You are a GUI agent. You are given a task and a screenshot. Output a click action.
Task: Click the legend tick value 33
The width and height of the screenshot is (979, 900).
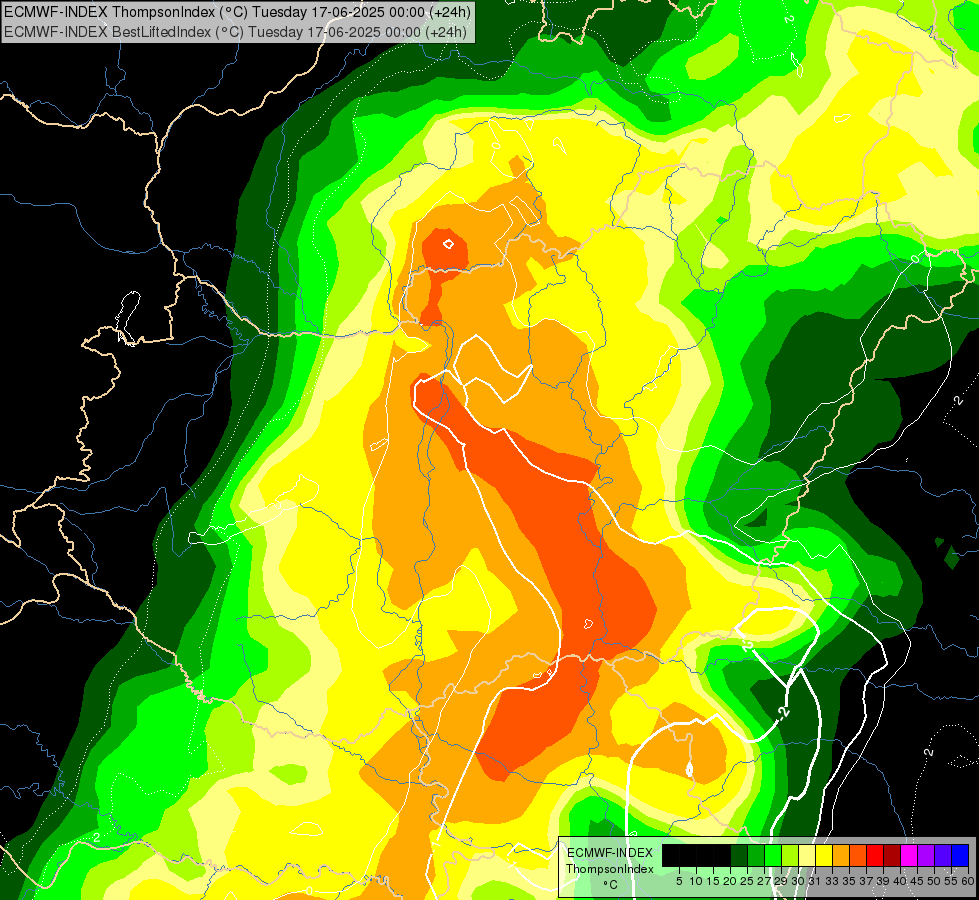pyautogui.click(x=832, y=881)
